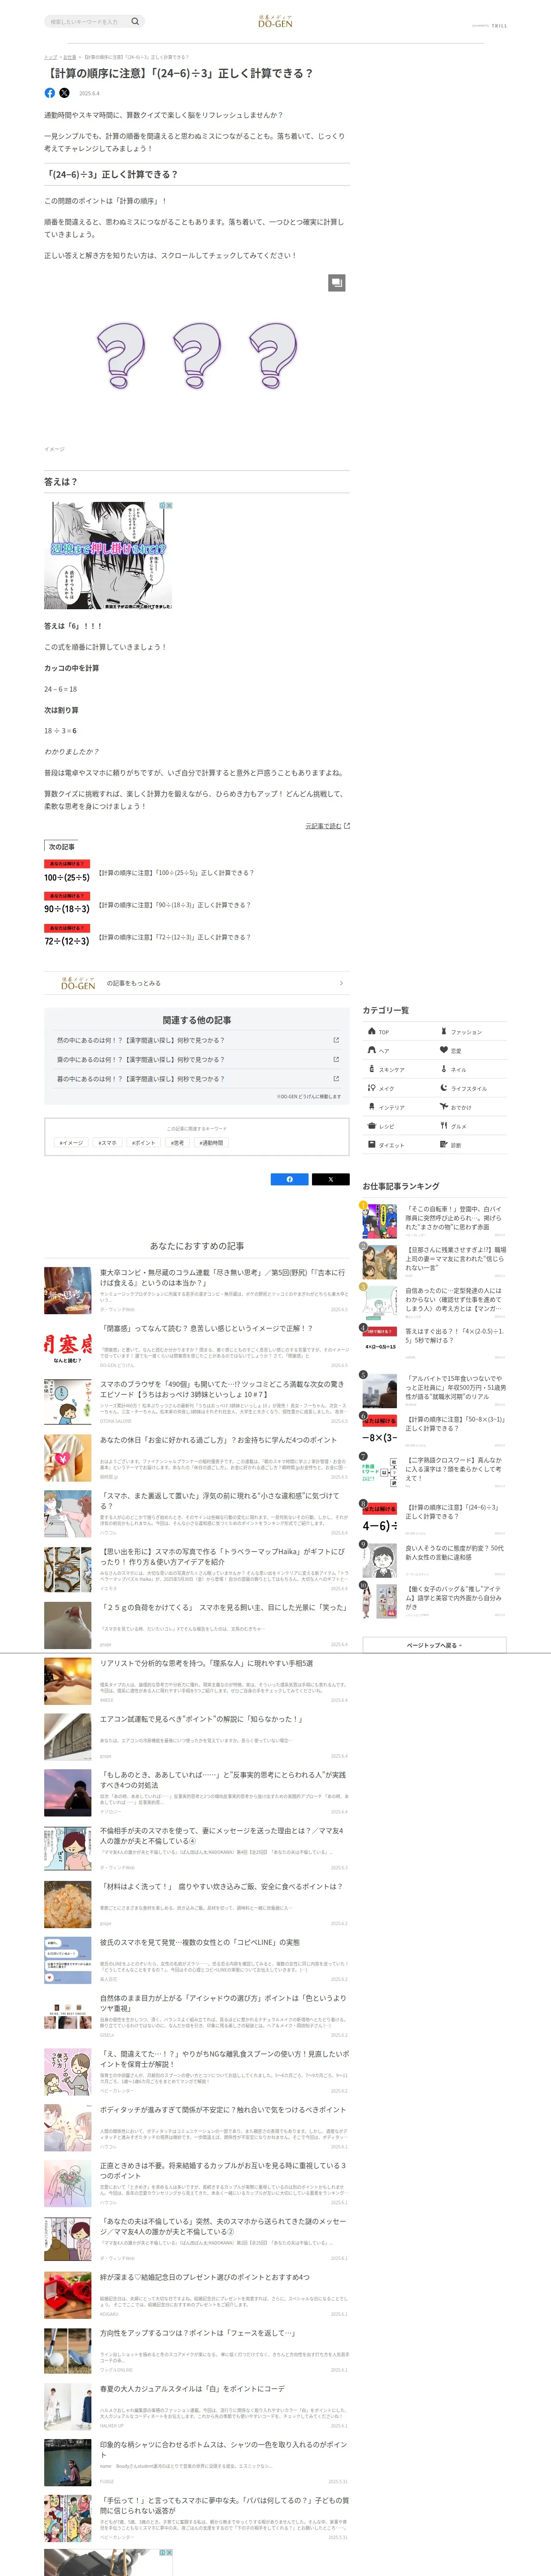Open thumbnail for 「閉塞感」ってなんて読む article
The width and height of the screenshot is (551, 2576).
click(x=68, y=1346)
